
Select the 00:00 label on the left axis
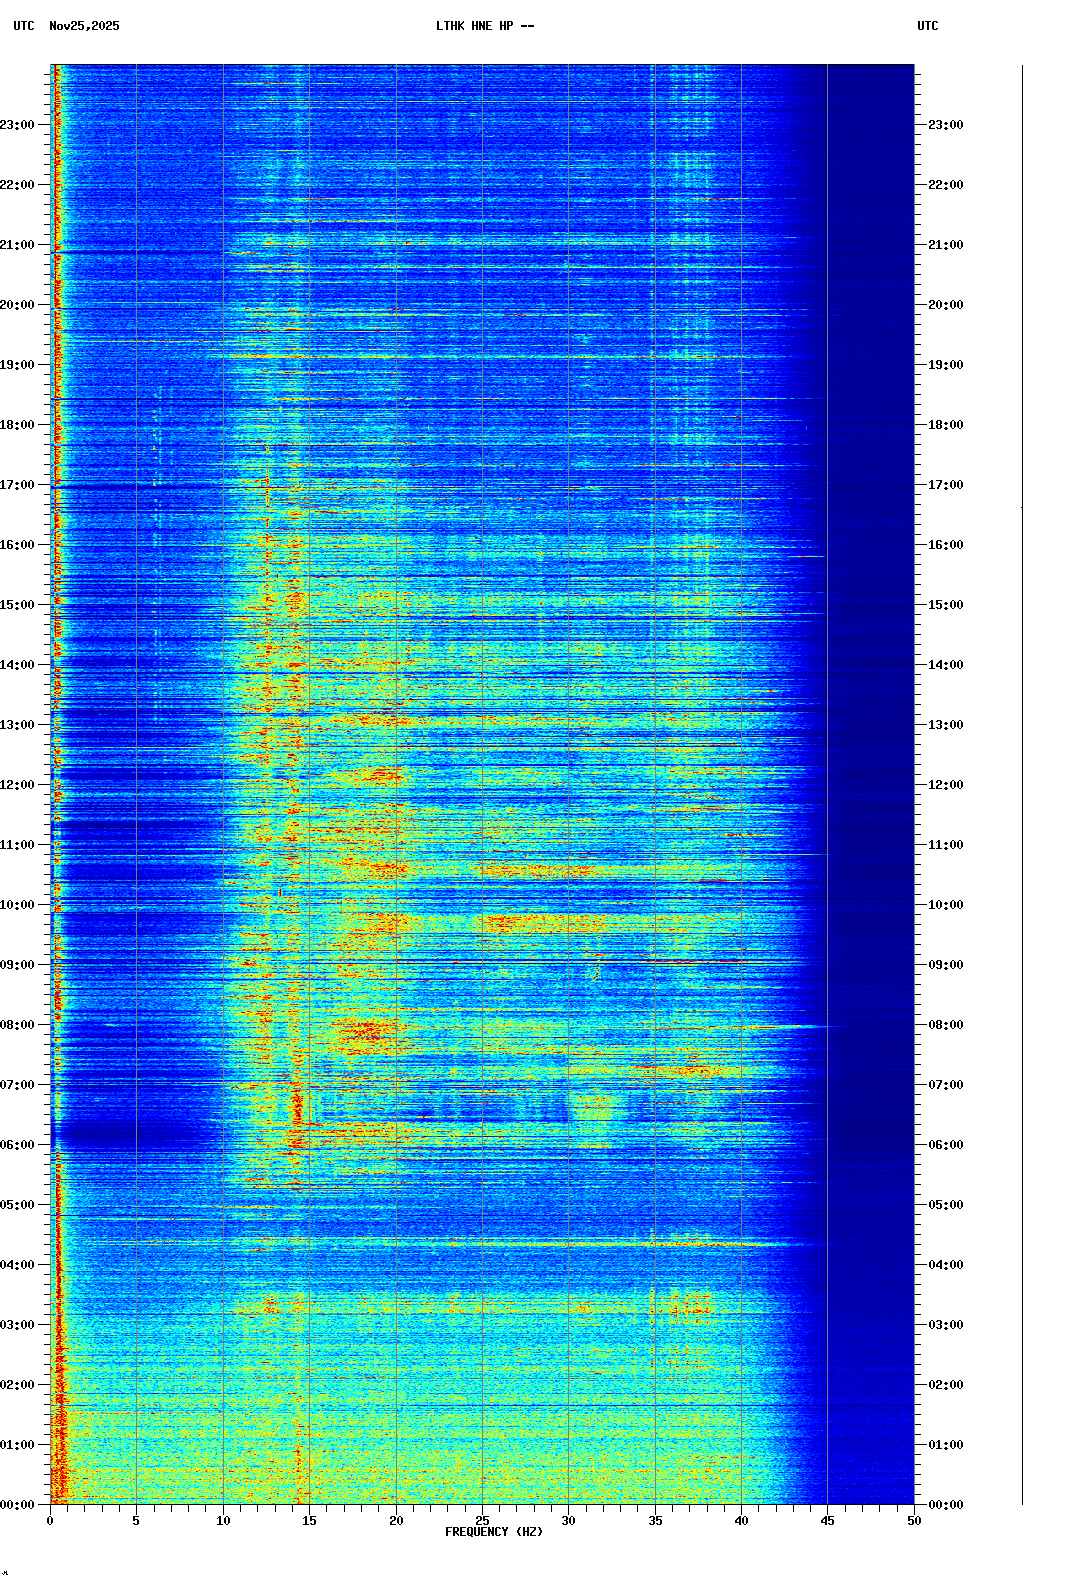tap(18, 1505)
